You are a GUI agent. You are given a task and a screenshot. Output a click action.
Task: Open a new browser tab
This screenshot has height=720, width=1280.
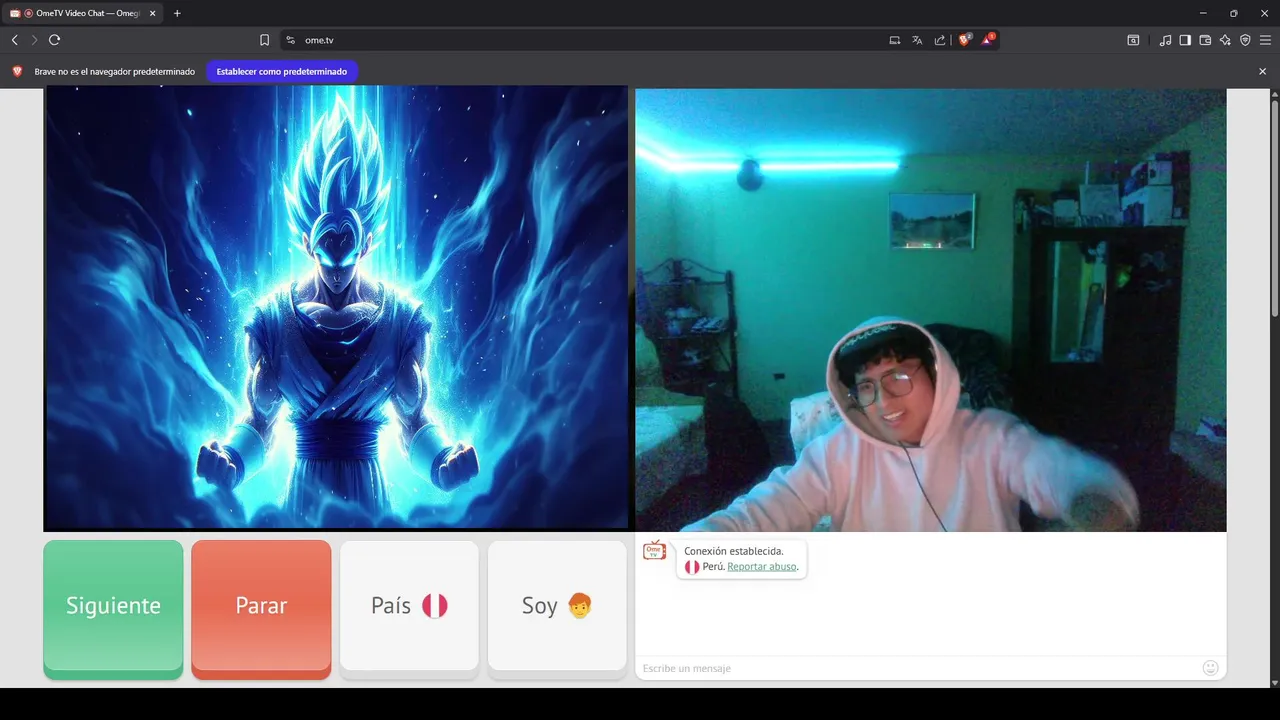coord(177,13)
